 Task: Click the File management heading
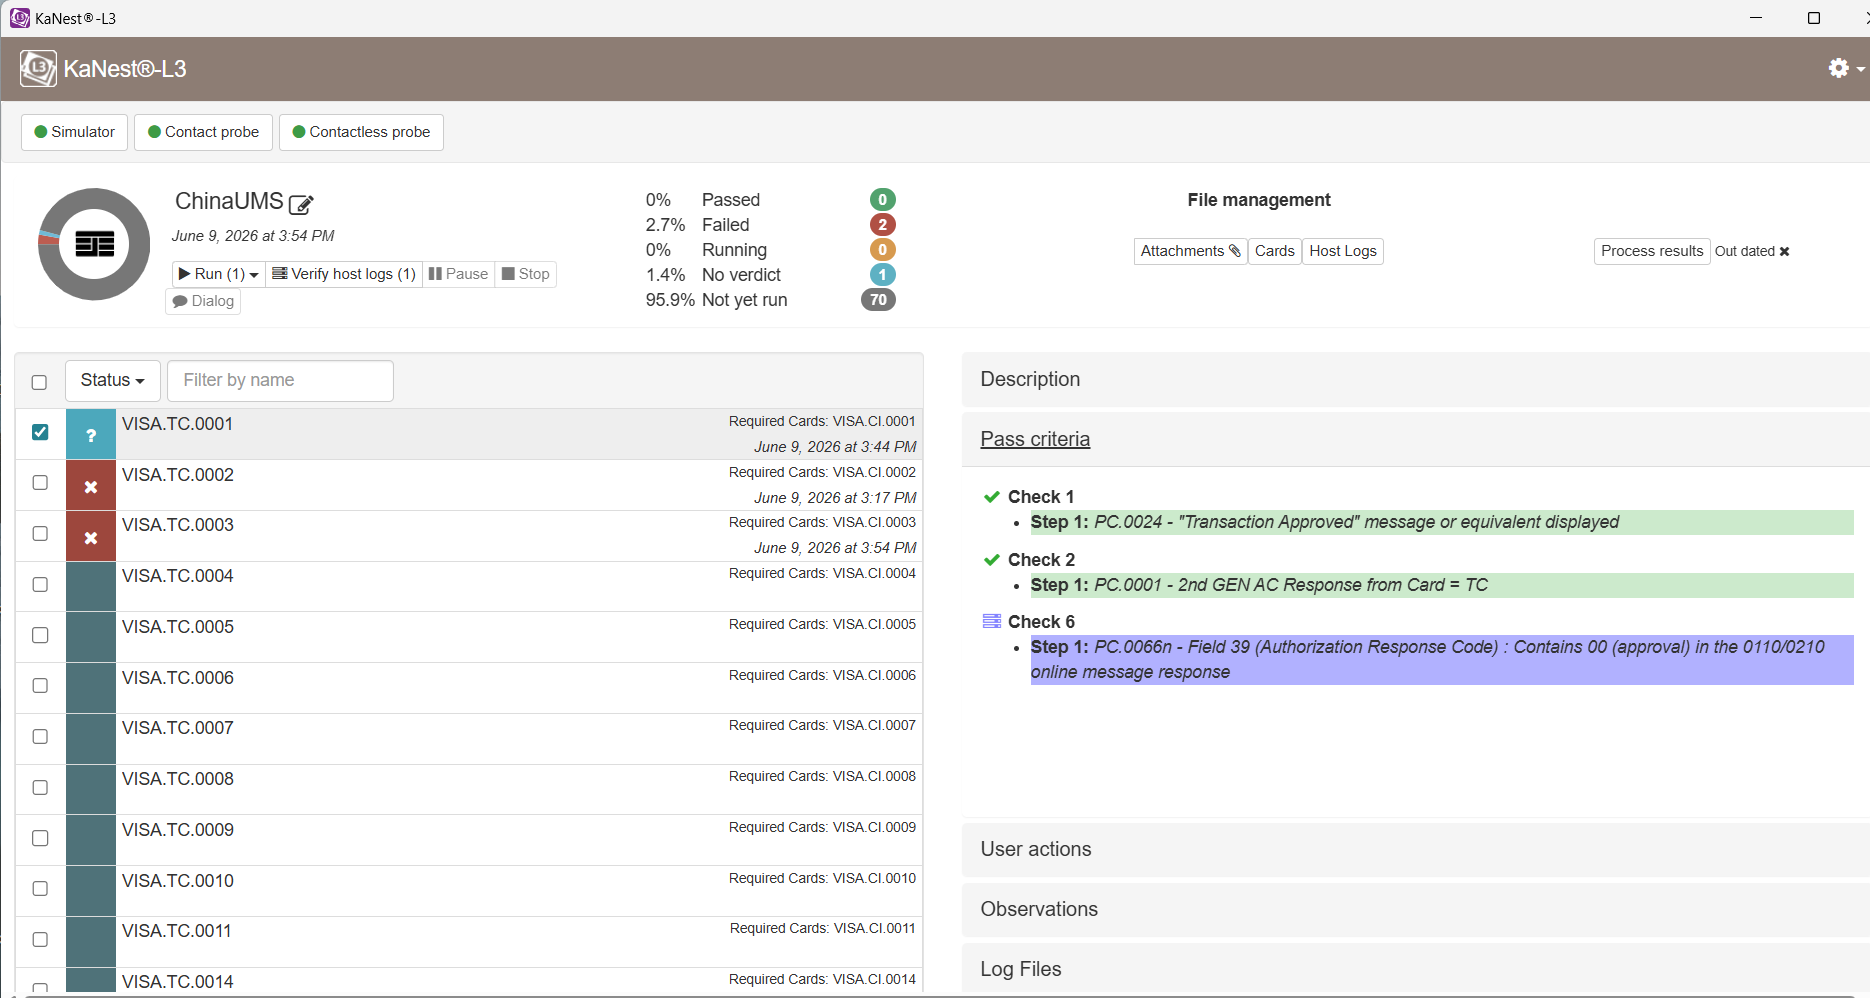tap(1259, 200)
